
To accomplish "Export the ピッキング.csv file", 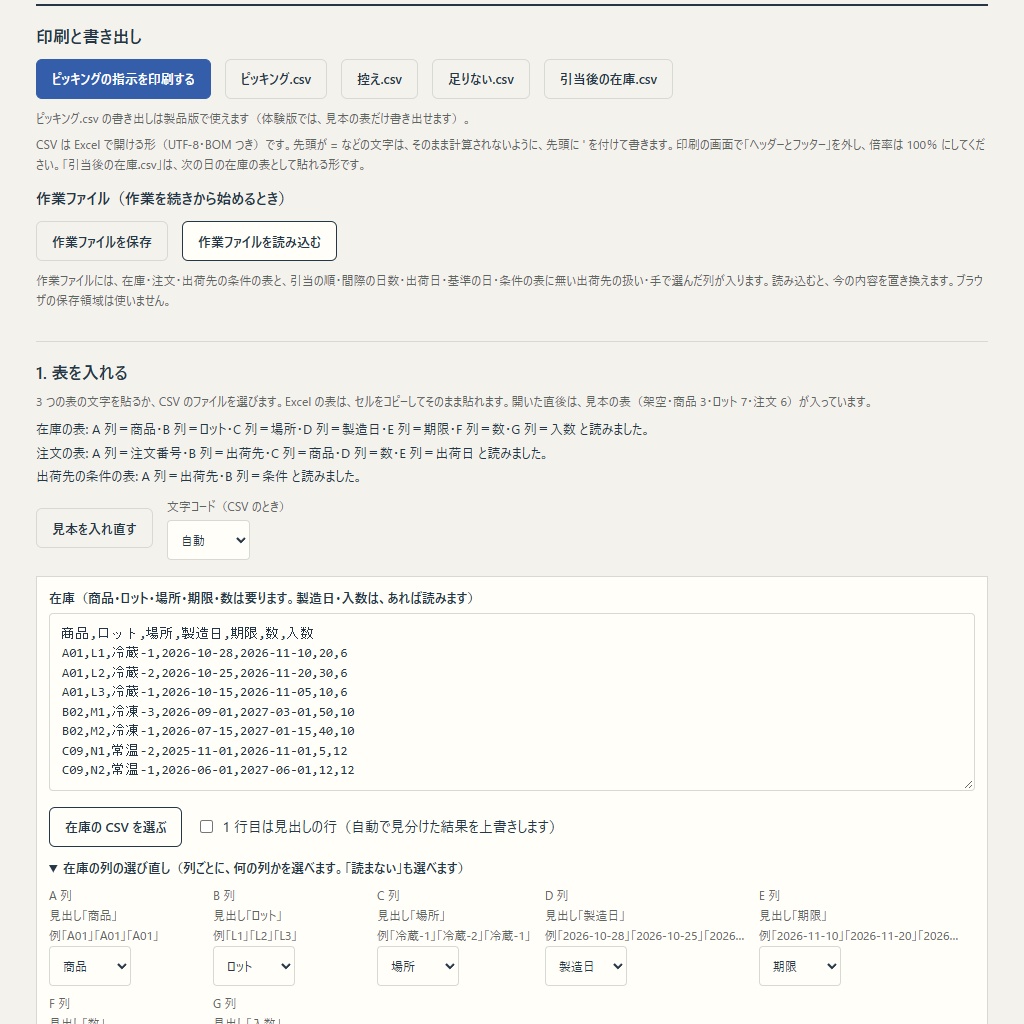I will pyautogui.click(x=276, y=79).
